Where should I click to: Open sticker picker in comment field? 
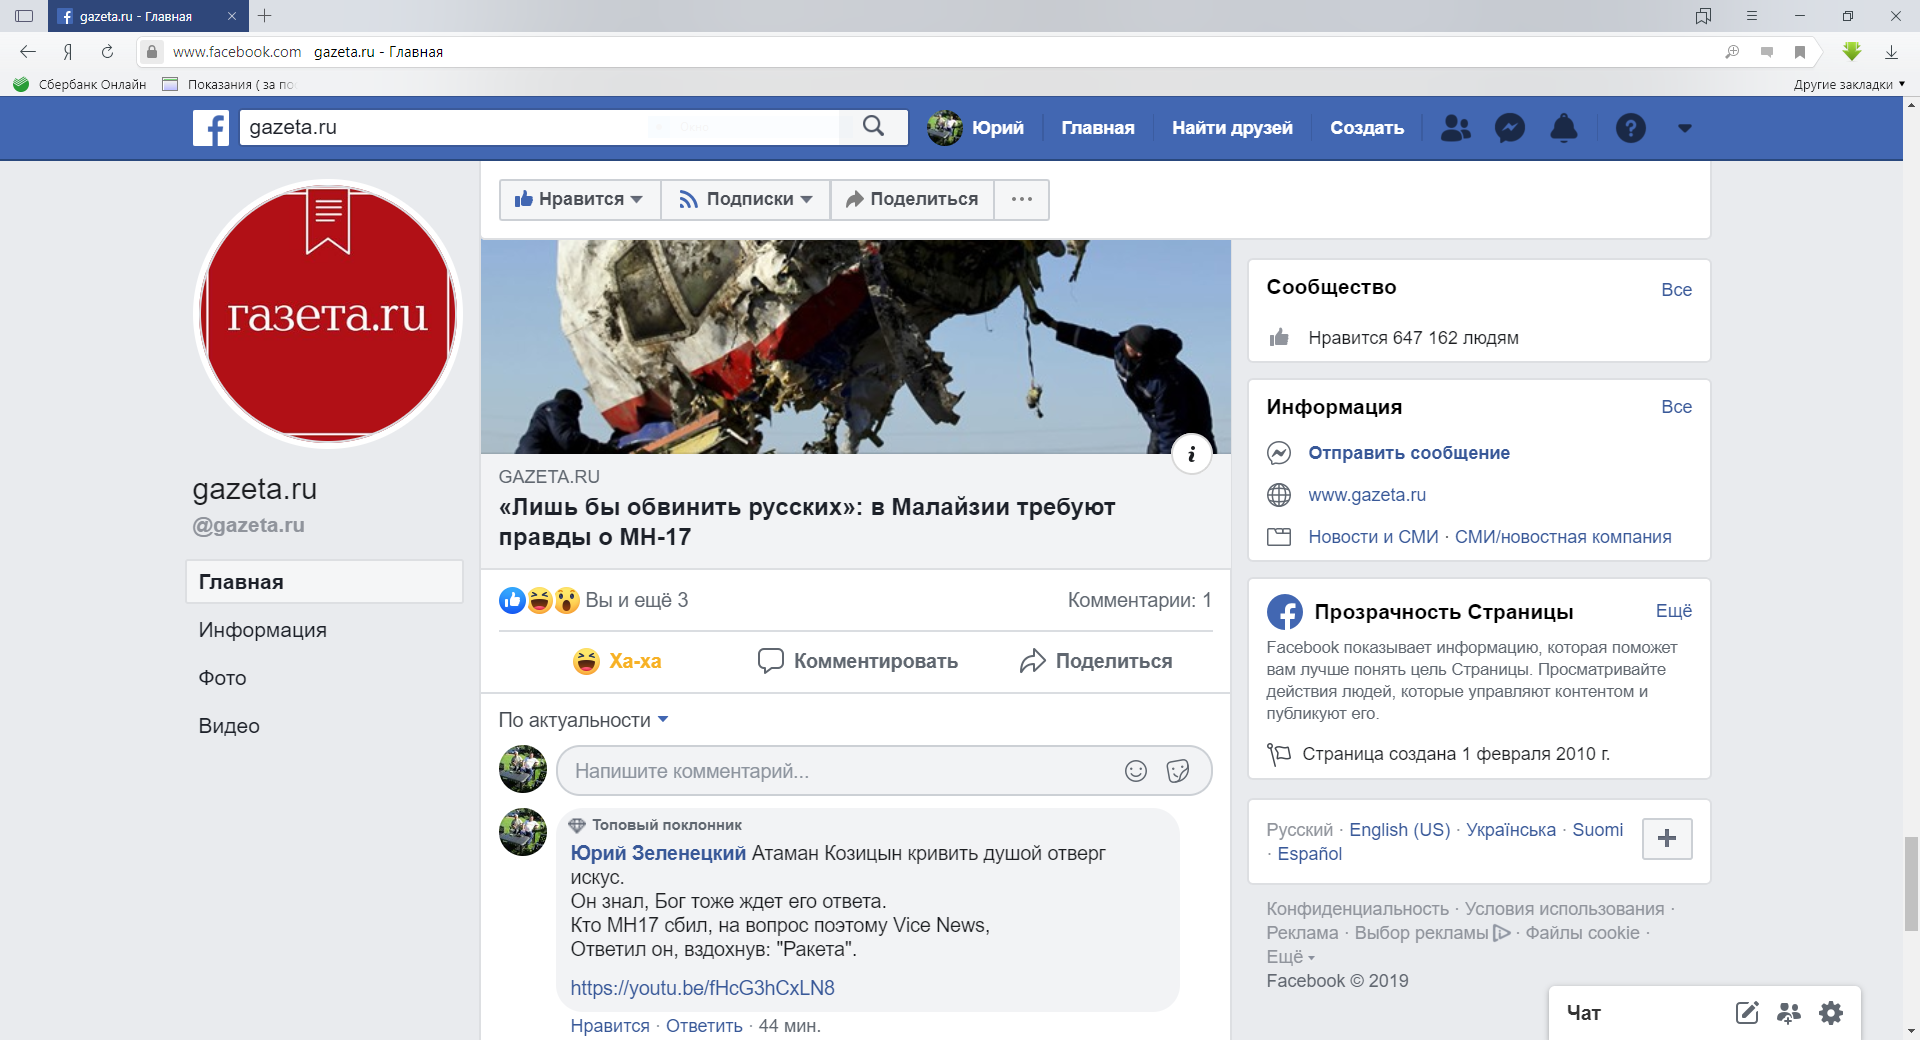(x=1178, y=771)
